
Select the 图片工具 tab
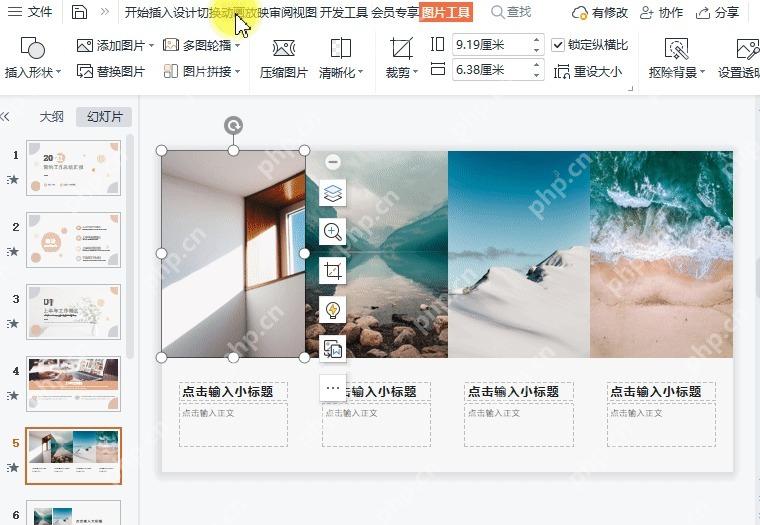click(x=446, y=12)
